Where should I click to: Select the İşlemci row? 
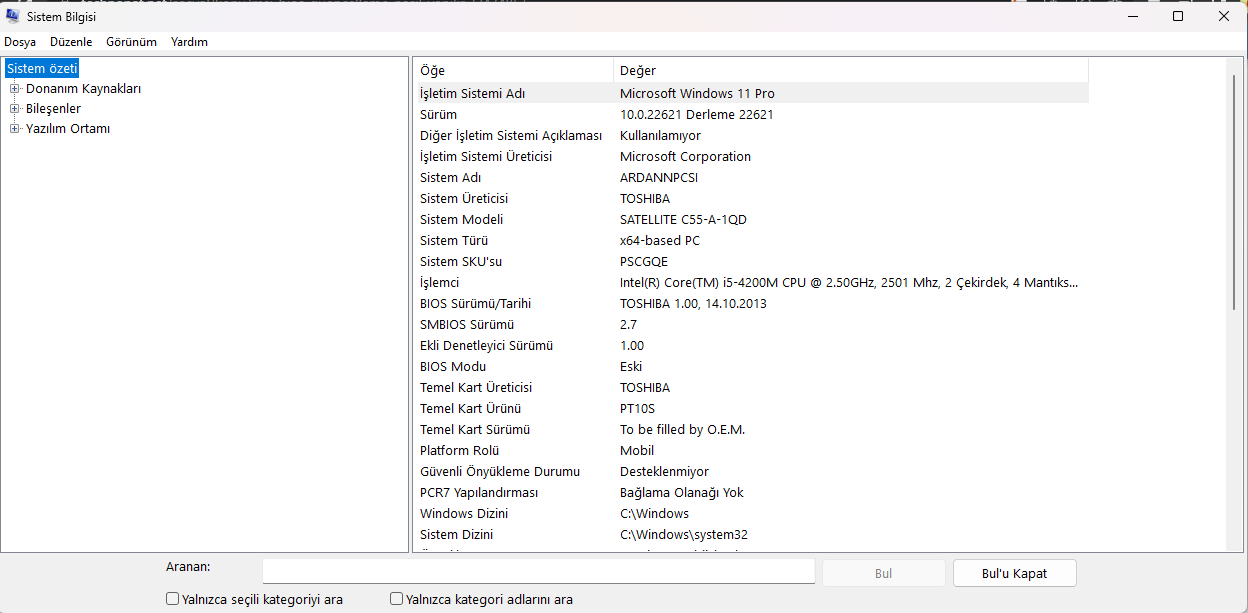[x=752, y=282]
